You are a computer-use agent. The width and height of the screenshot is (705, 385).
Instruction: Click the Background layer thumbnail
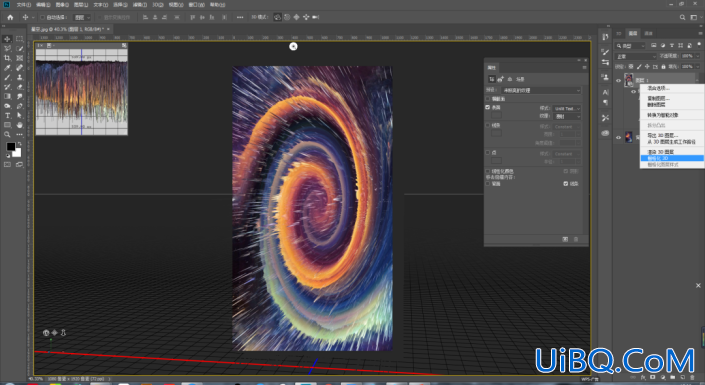(x=629, y=137)
